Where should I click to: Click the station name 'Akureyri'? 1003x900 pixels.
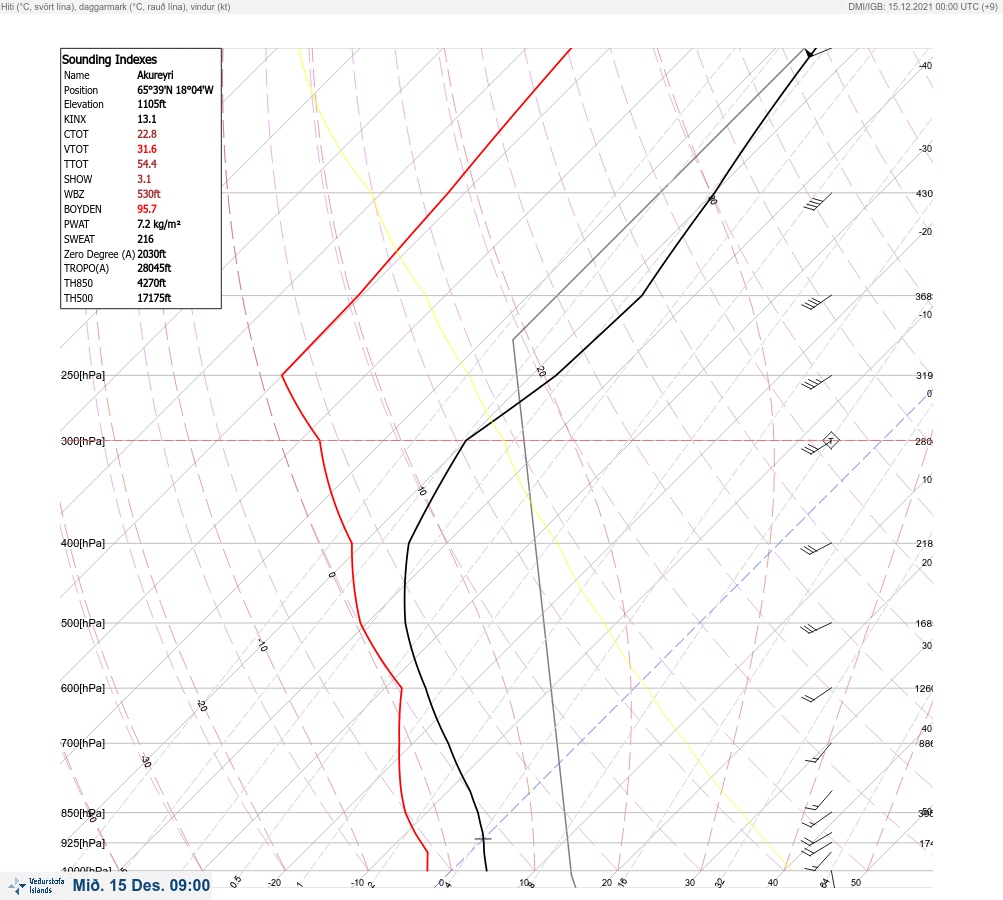(155, 75)
